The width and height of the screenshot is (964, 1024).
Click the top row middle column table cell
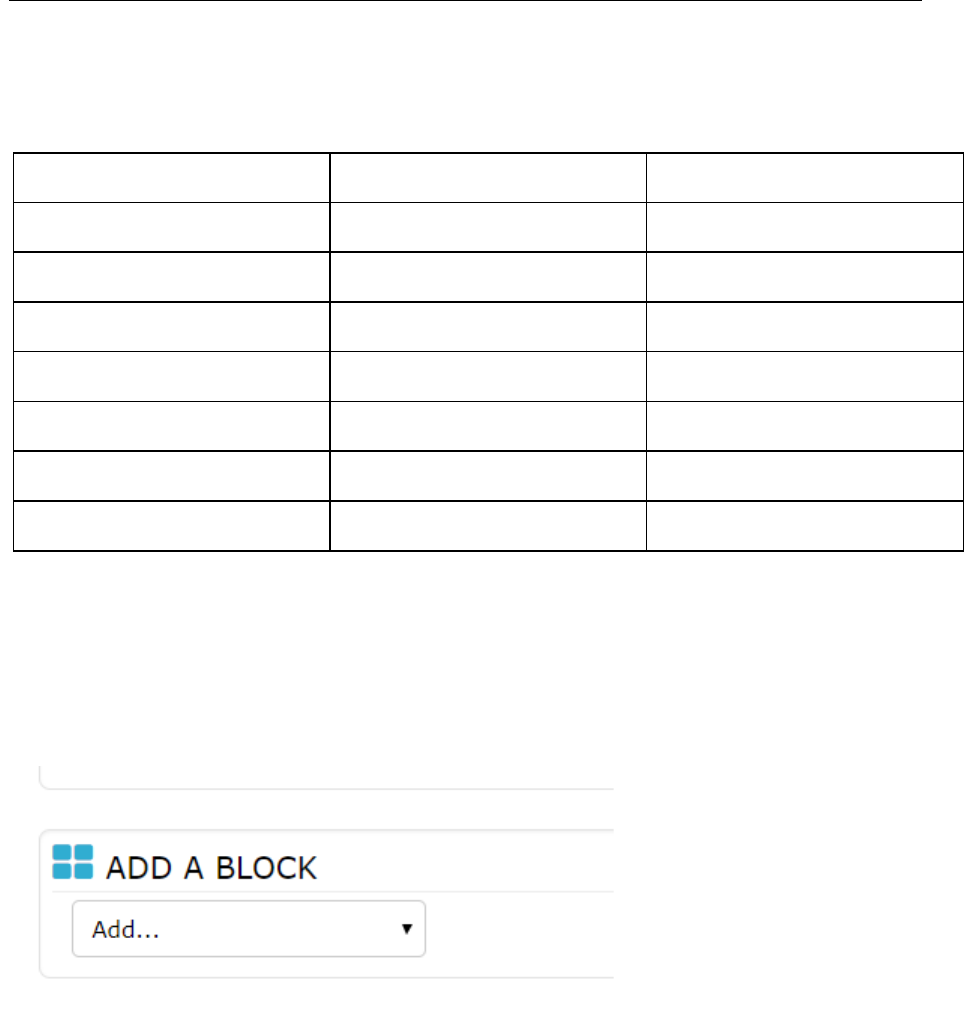coord(488,177)
